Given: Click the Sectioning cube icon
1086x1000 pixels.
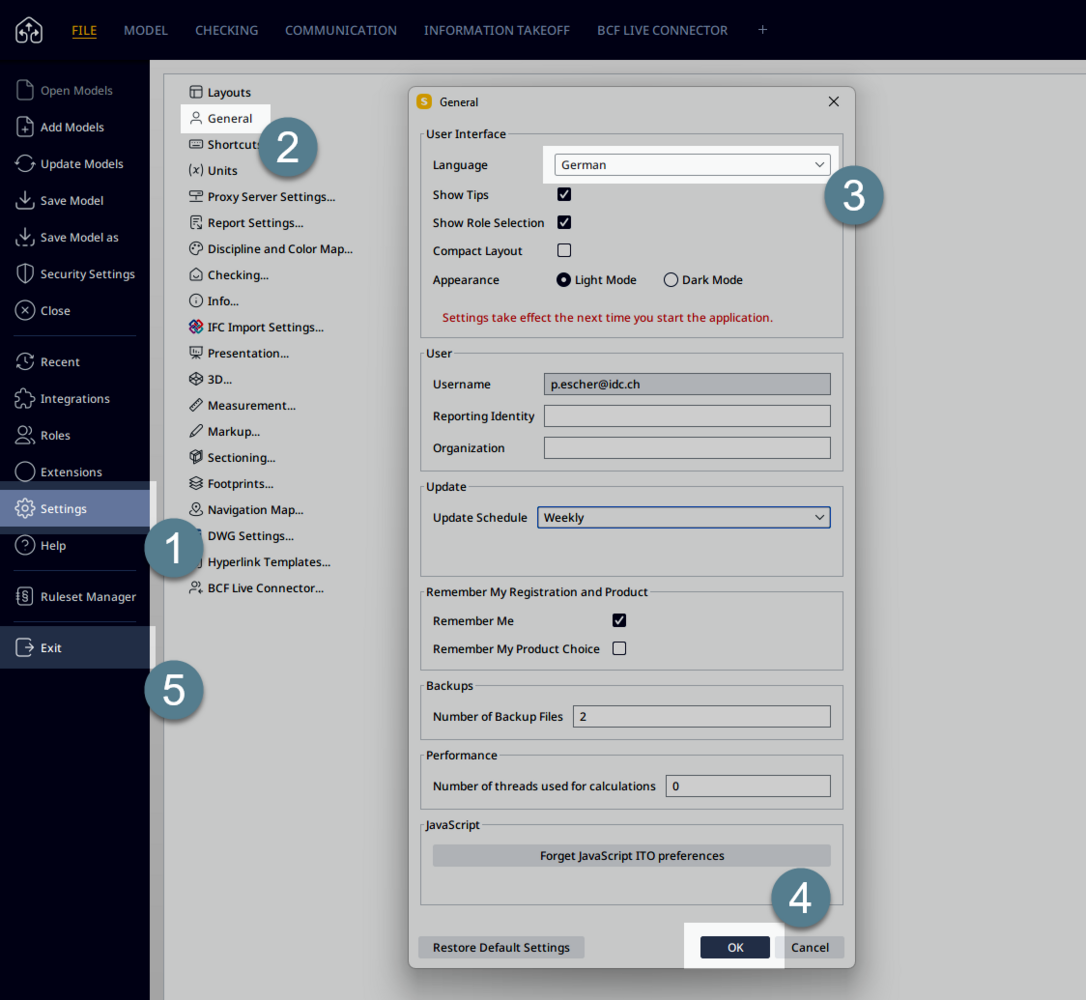Looking at the screenshot, I should [x=196, y=458].
